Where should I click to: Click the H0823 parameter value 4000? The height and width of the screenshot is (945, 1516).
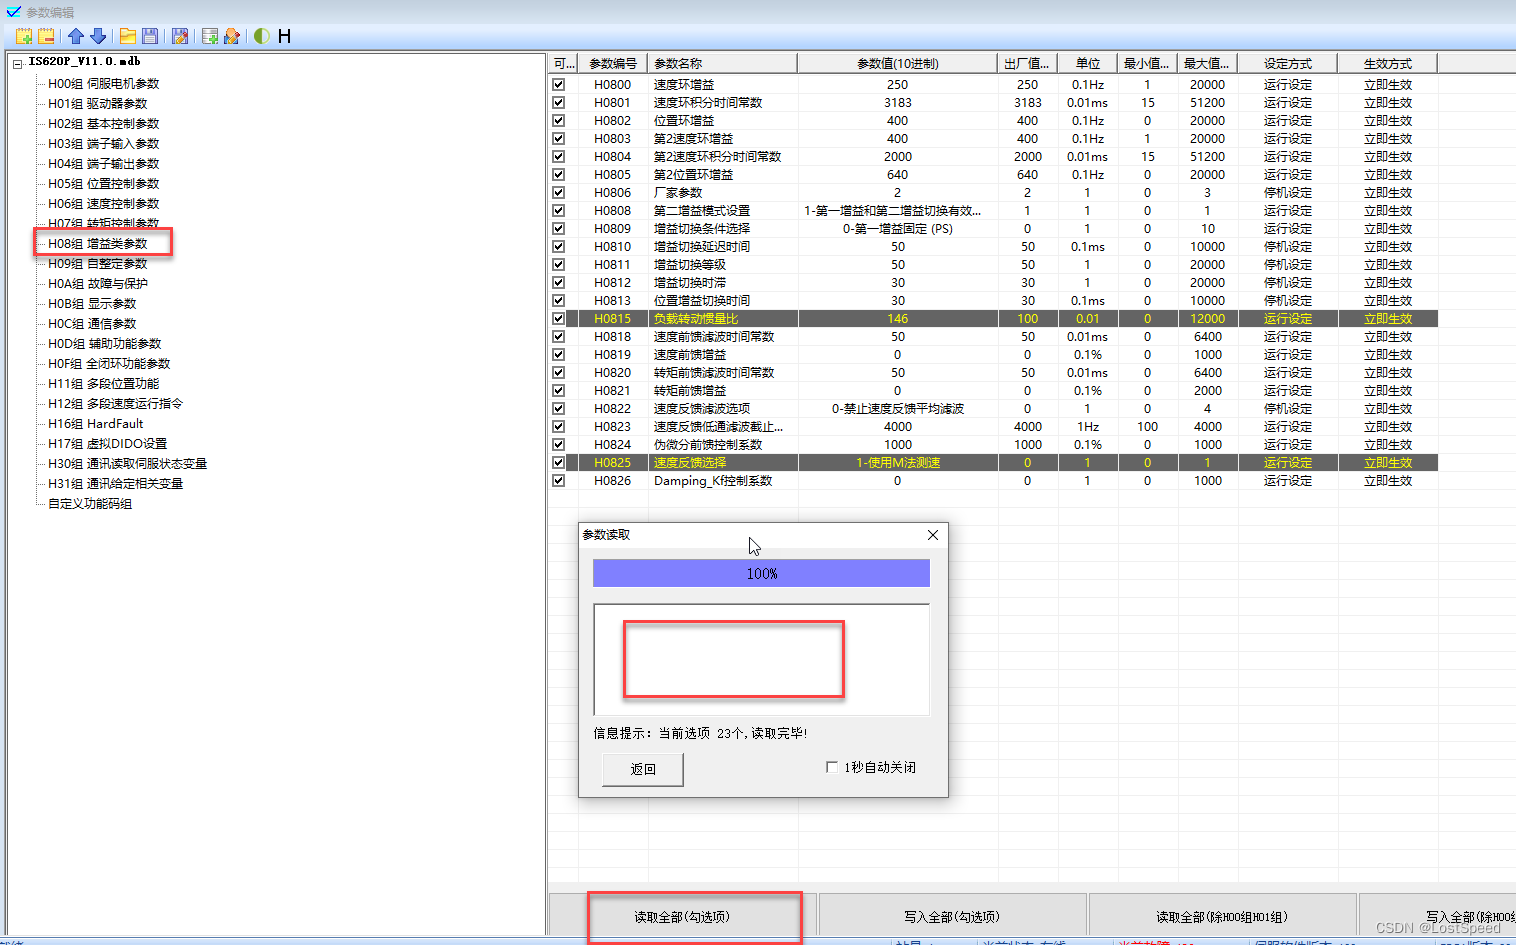click(x=898, y=427)
